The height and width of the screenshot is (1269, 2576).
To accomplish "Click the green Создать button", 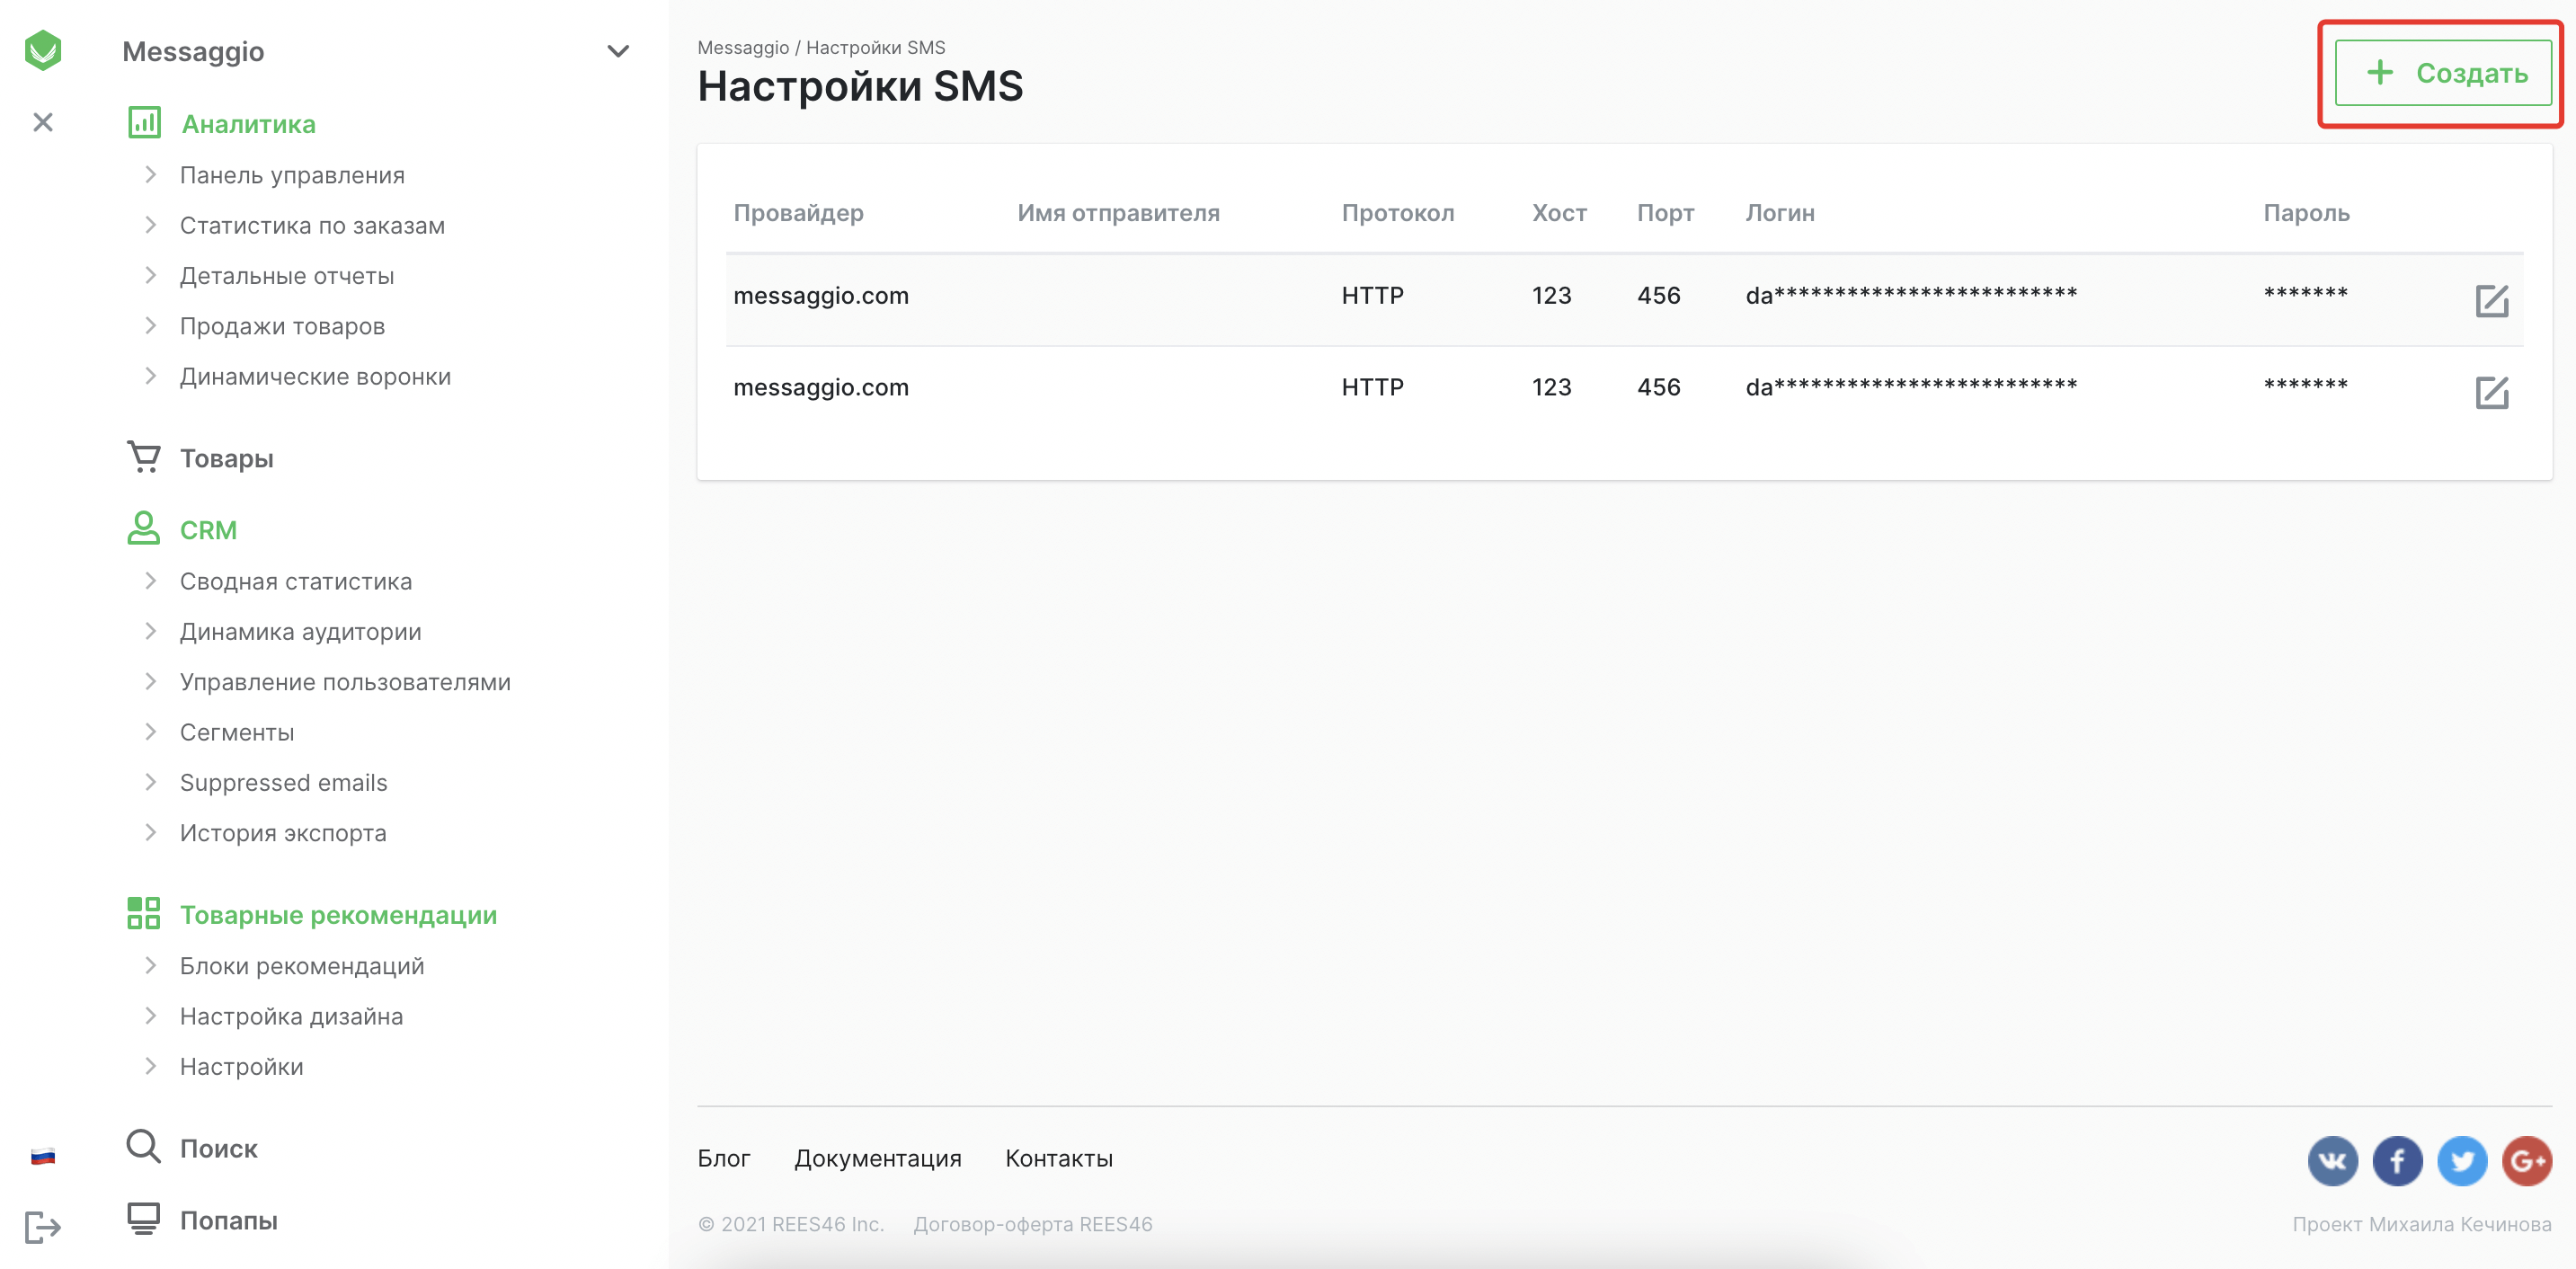I will pos(2443,71).
